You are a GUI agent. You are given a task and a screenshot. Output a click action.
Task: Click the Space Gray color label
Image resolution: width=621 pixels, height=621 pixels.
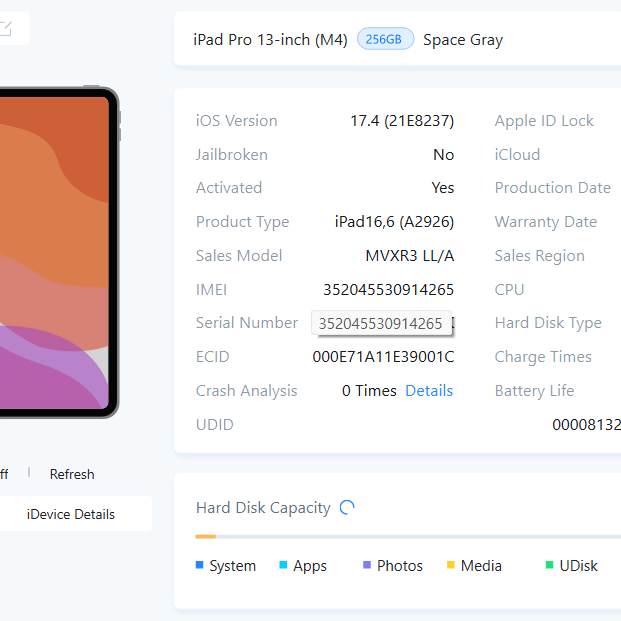click(x=463, y=40)
